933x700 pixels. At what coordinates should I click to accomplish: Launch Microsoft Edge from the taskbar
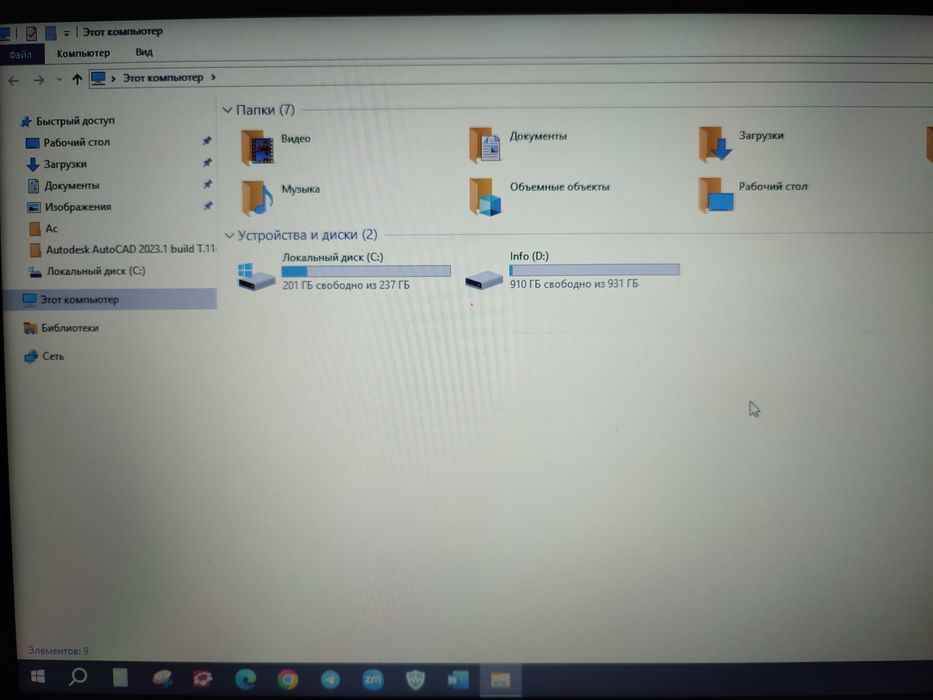[245, 679]
